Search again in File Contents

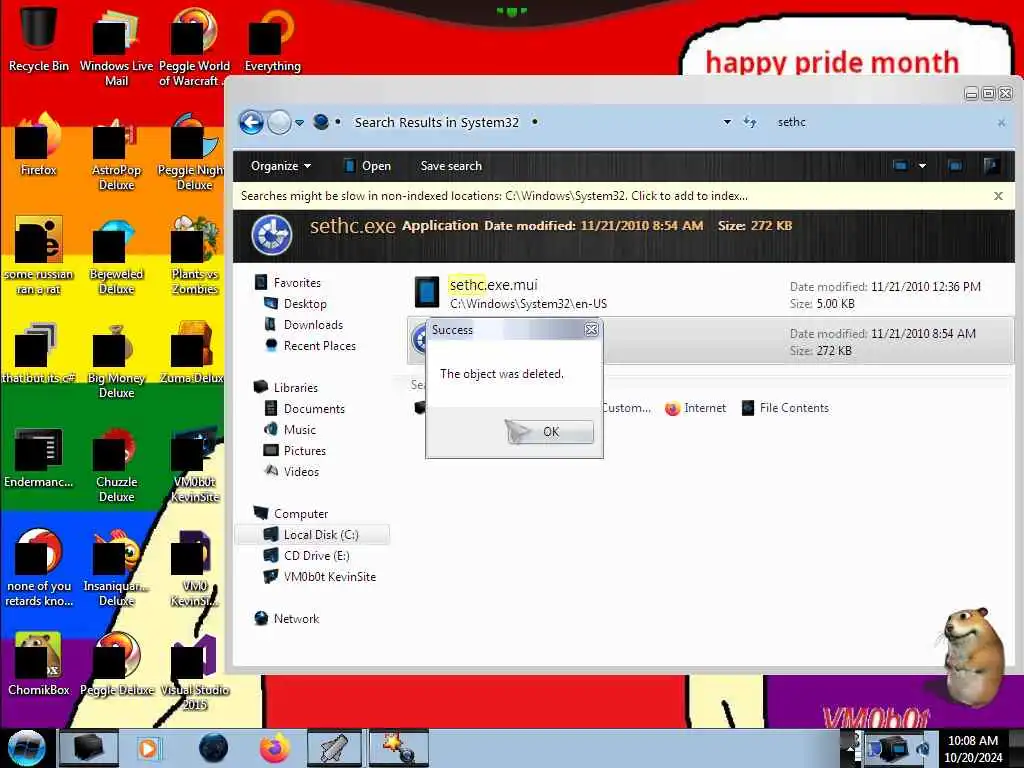(786, 408)
